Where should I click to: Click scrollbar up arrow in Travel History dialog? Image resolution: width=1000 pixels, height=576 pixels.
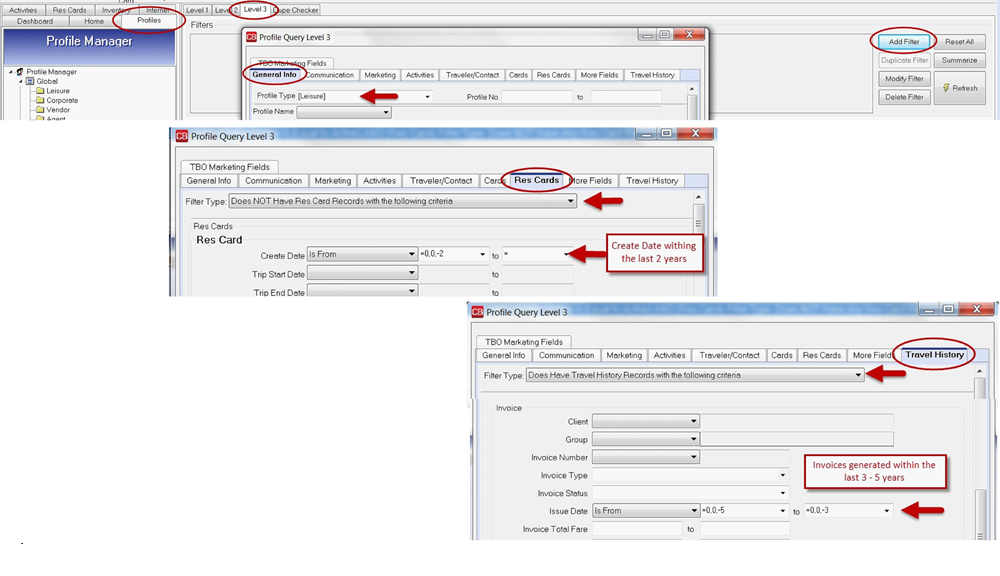[x=980, y=371]
